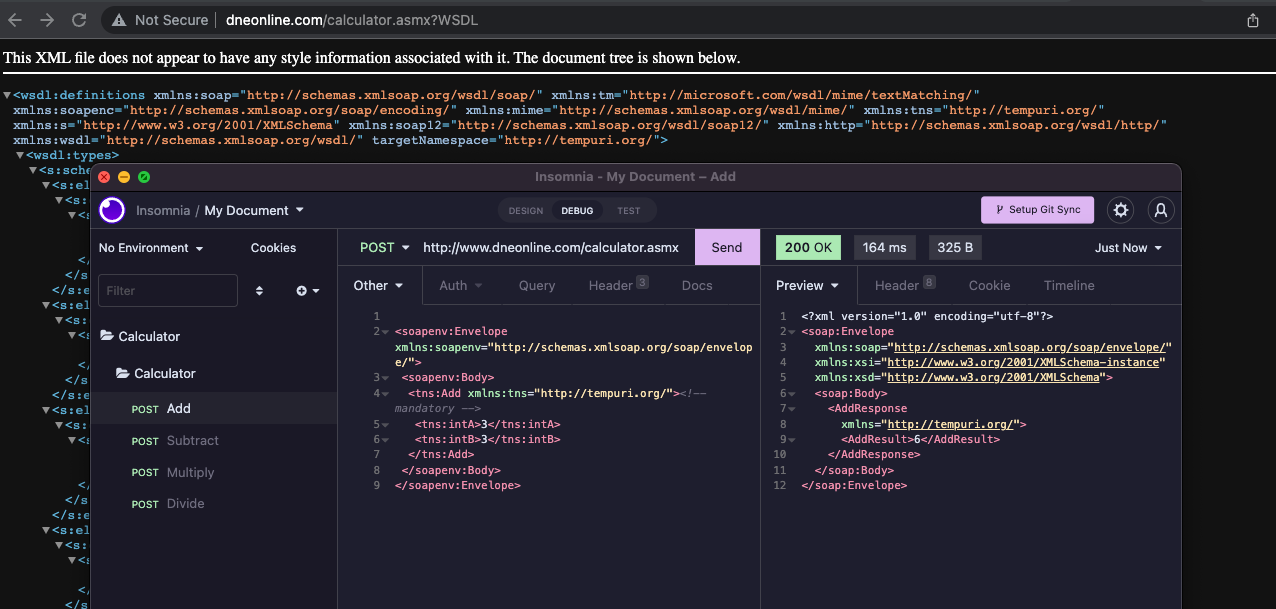Open Insomnia settings gear
Screen dimensions: 1276x609
1121,210
